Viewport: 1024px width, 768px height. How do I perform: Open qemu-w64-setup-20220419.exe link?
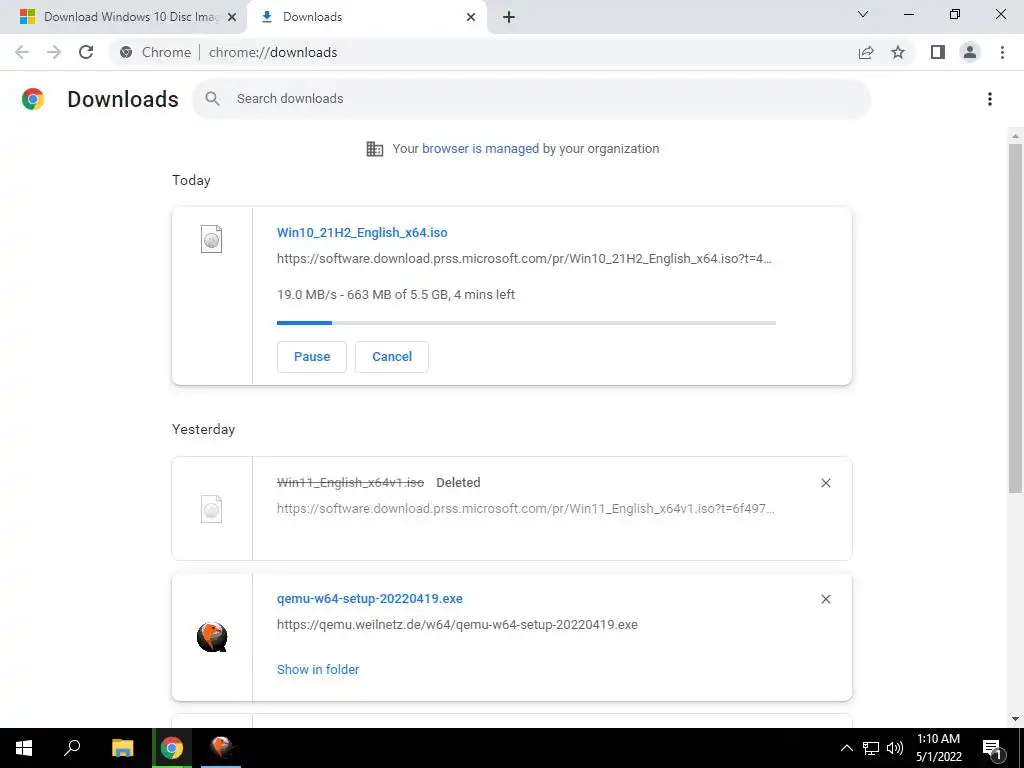[x=370, y=599]
